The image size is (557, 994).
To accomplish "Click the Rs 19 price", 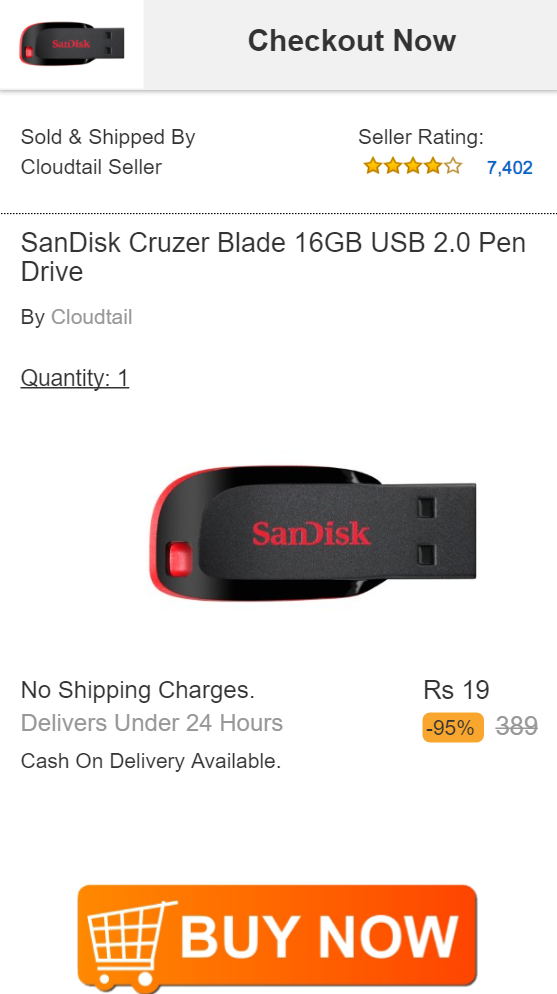I will (456, 690).
